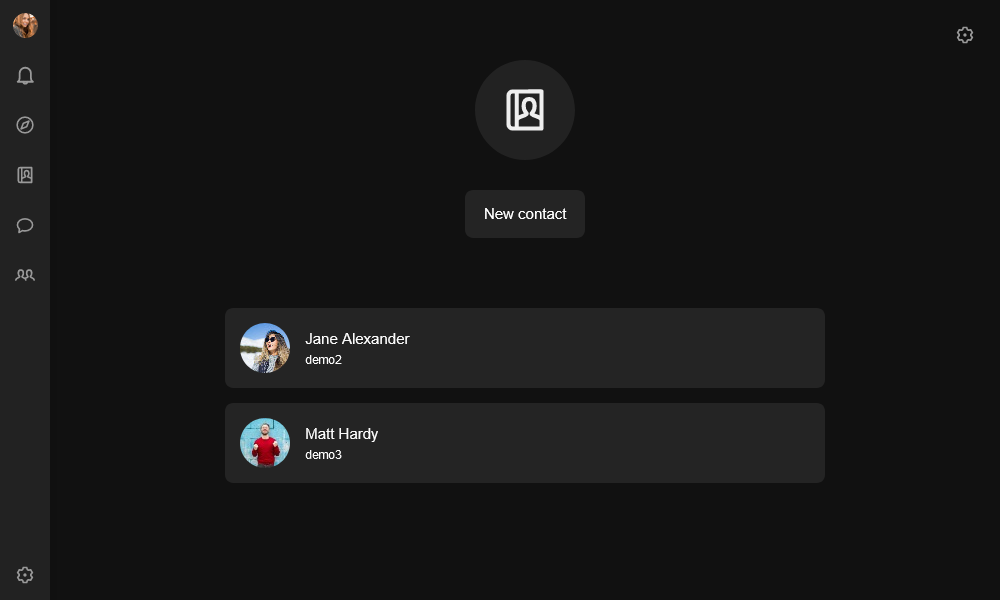Screen dimensions: 1000x600
Task: Select the username demo2
Action: tap(323, 360)
